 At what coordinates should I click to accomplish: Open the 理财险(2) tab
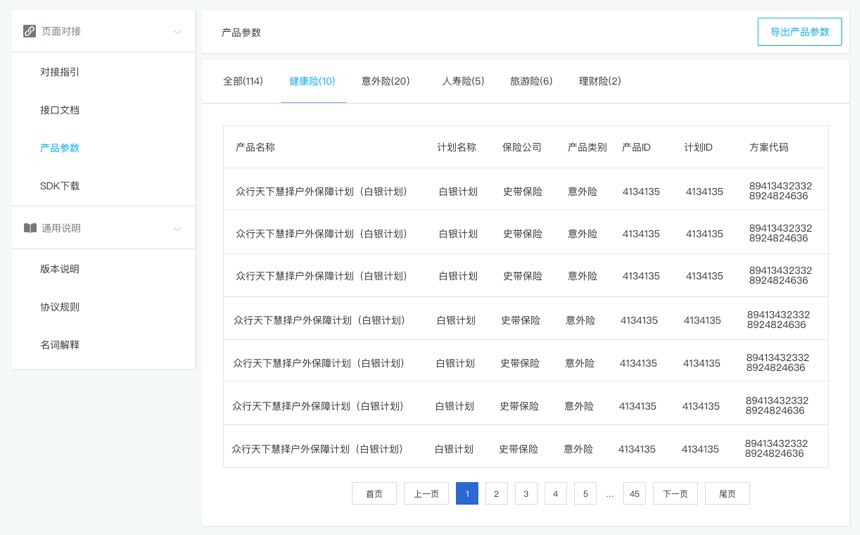600,81
